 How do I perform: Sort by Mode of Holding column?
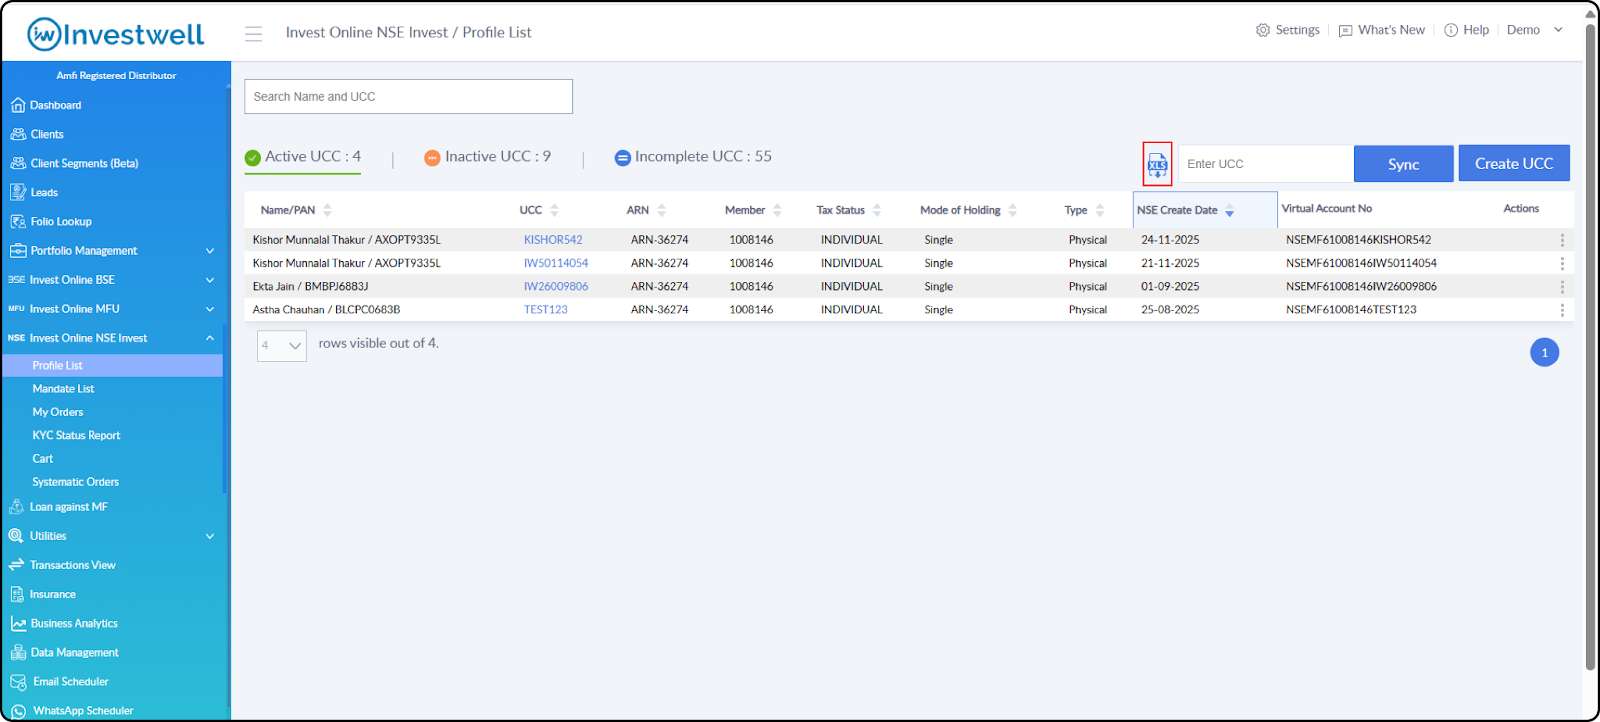[x=1012, y=210]
